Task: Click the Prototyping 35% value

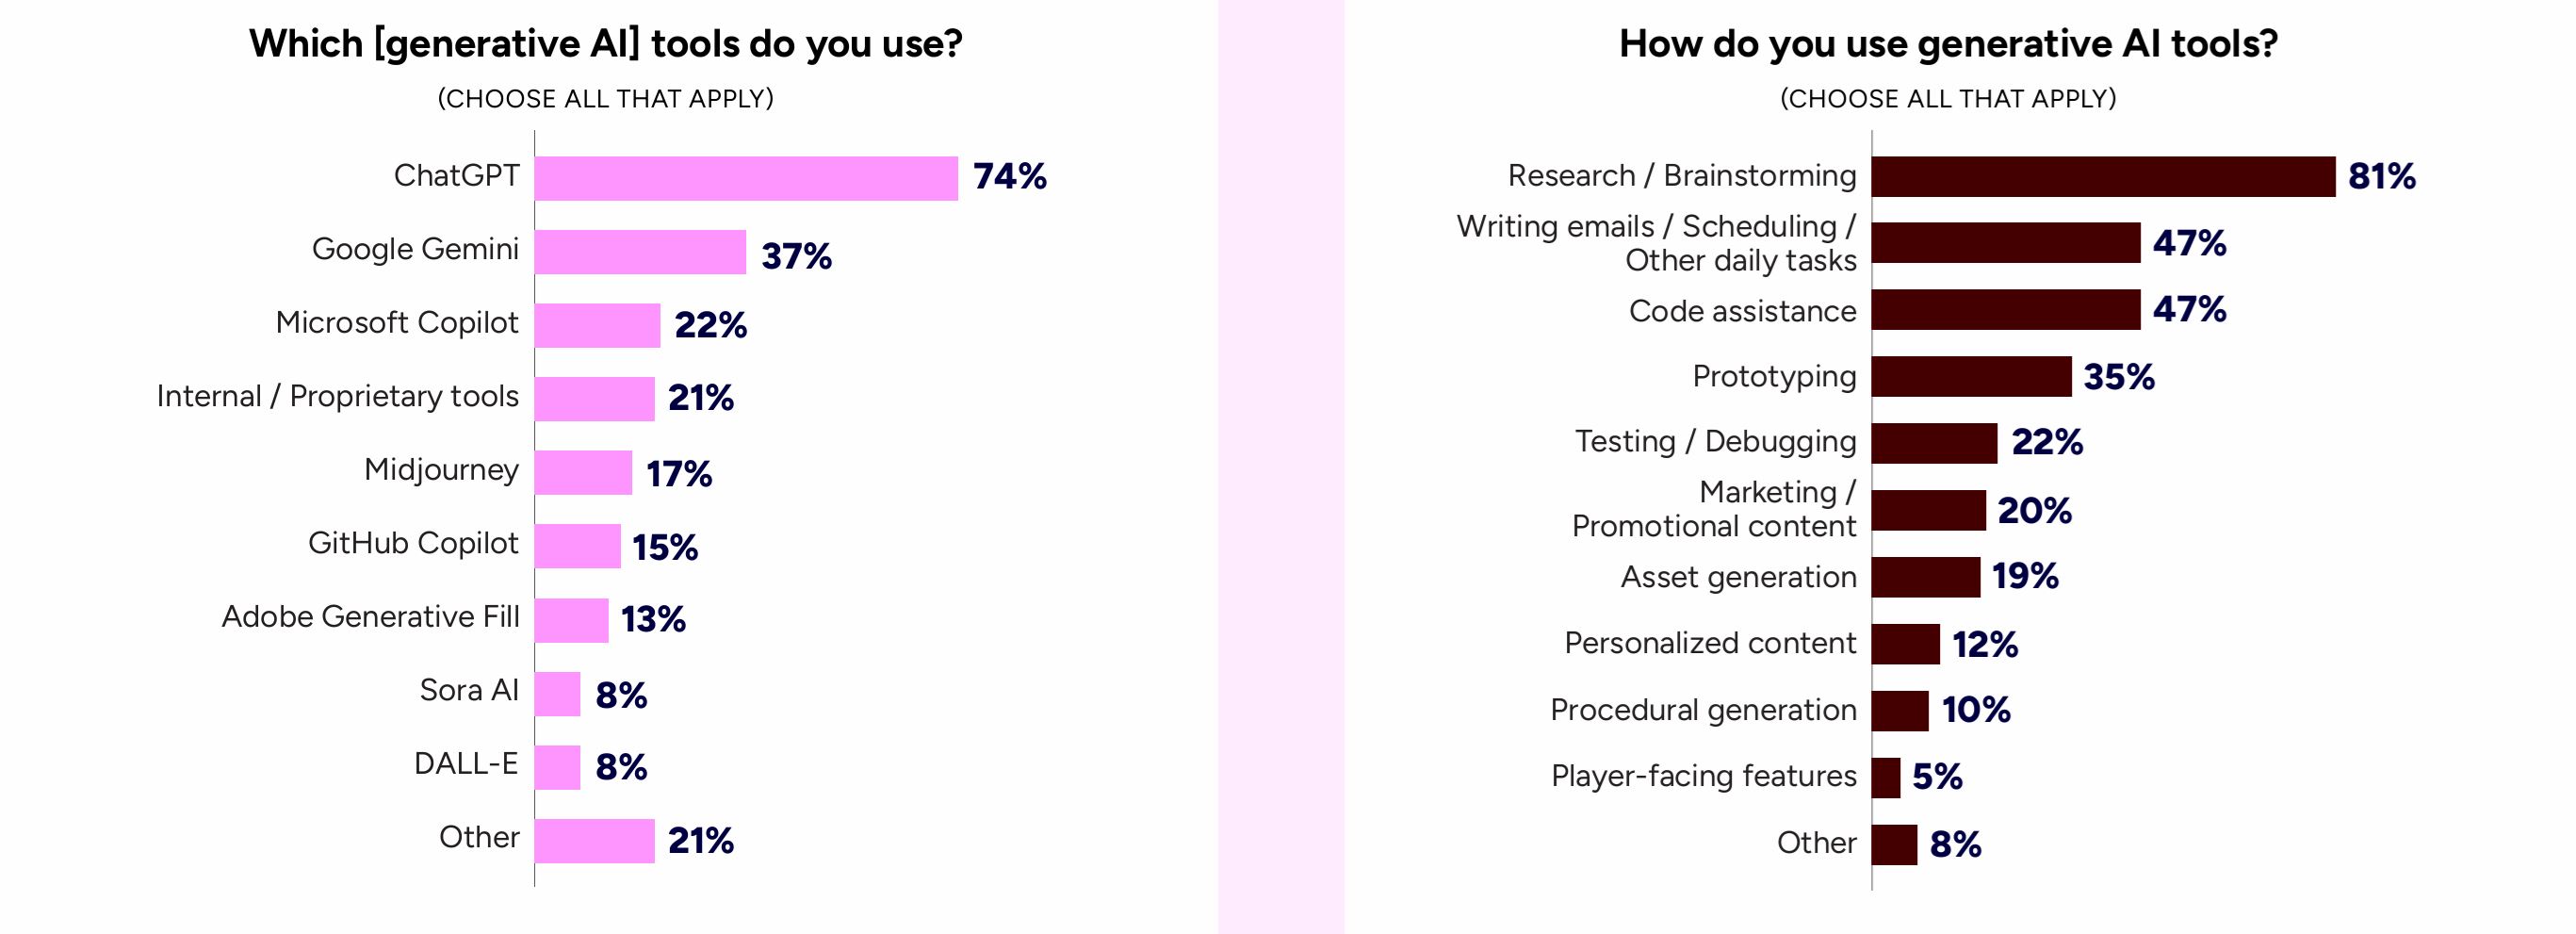Action: (2119, 377)
